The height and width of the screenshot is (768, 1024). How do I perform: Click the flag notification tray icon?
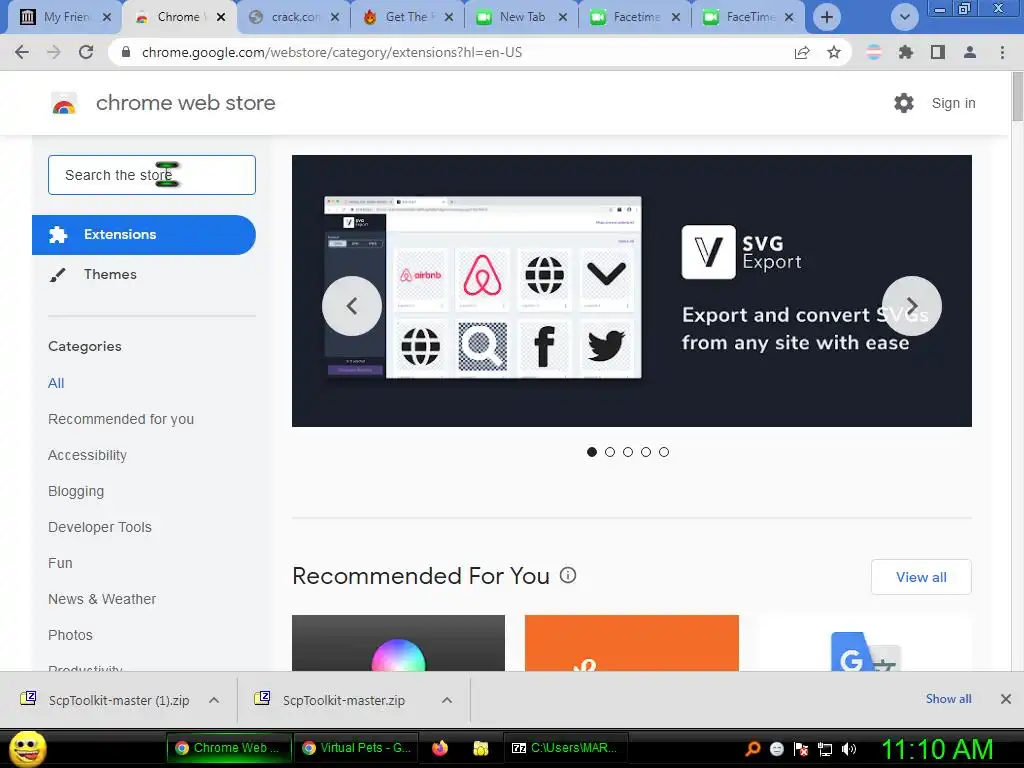tap(801, 748)
